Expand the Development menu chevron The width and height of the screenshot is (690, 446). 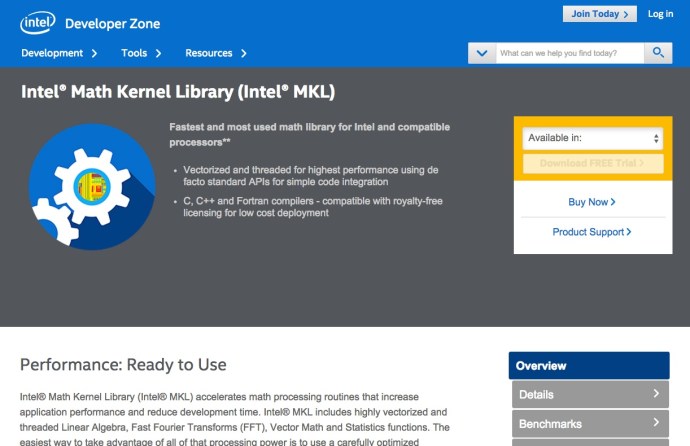(94, 53)
